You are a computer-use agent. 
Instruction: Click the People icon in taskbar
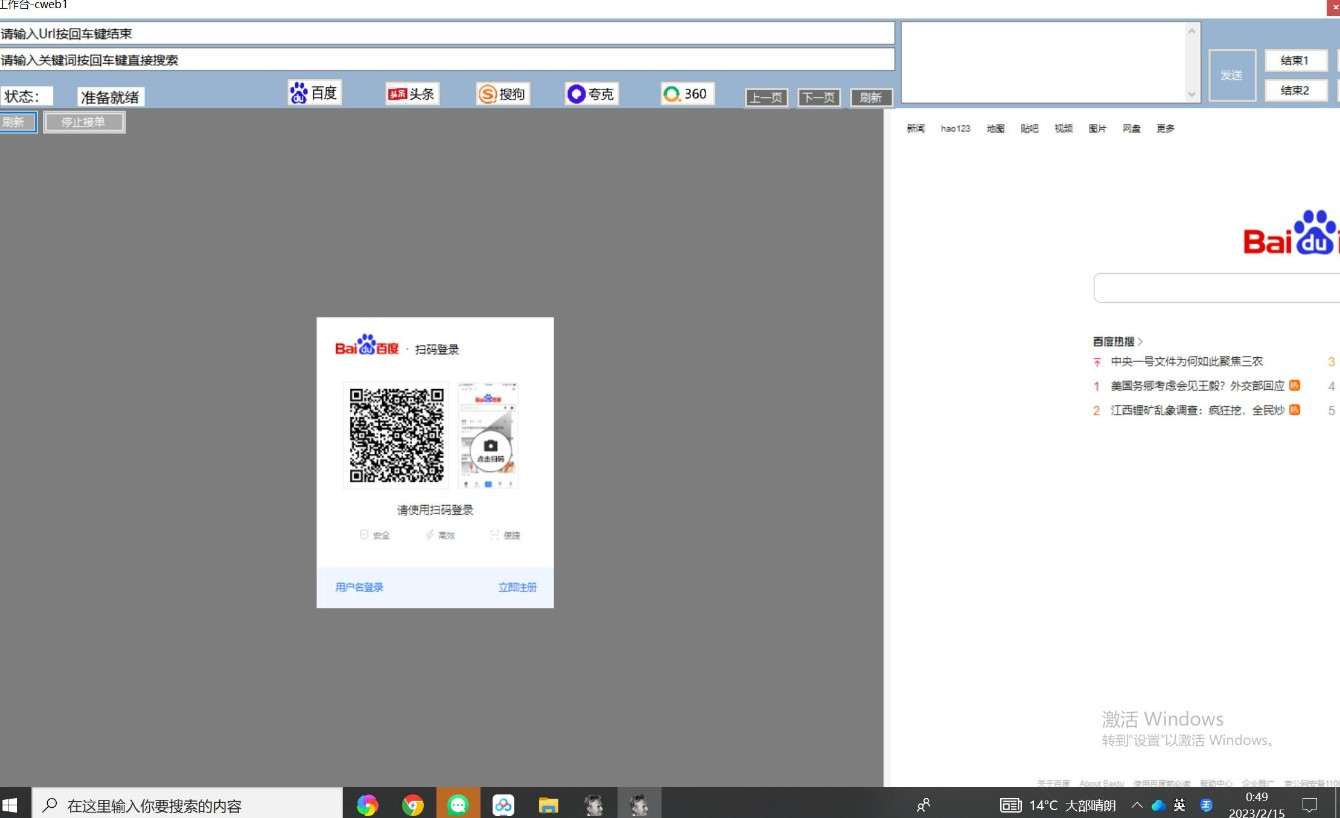(923, 804)
